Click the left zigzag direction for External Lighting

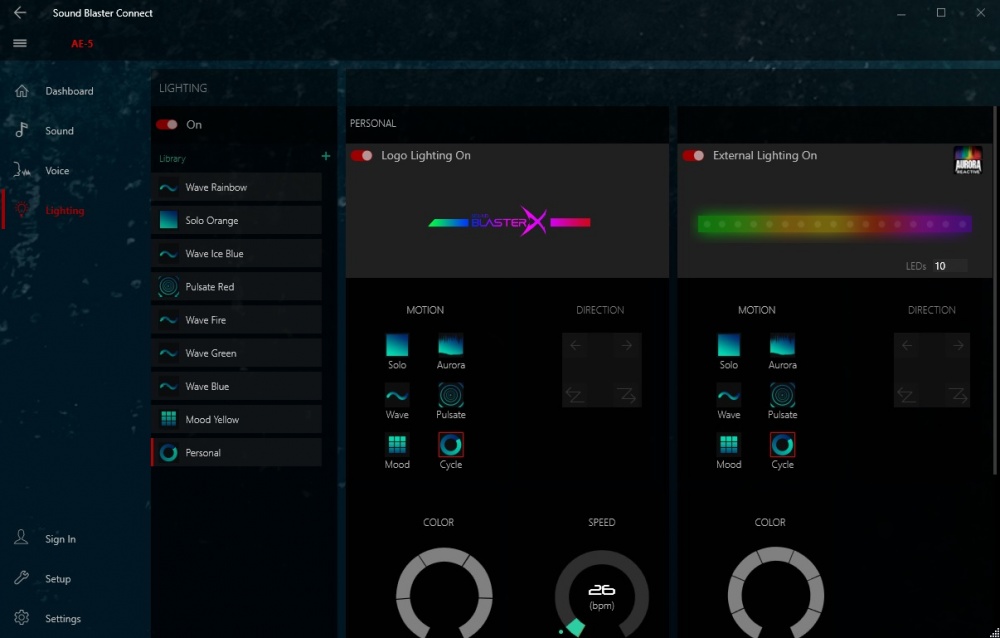point(907,396)
